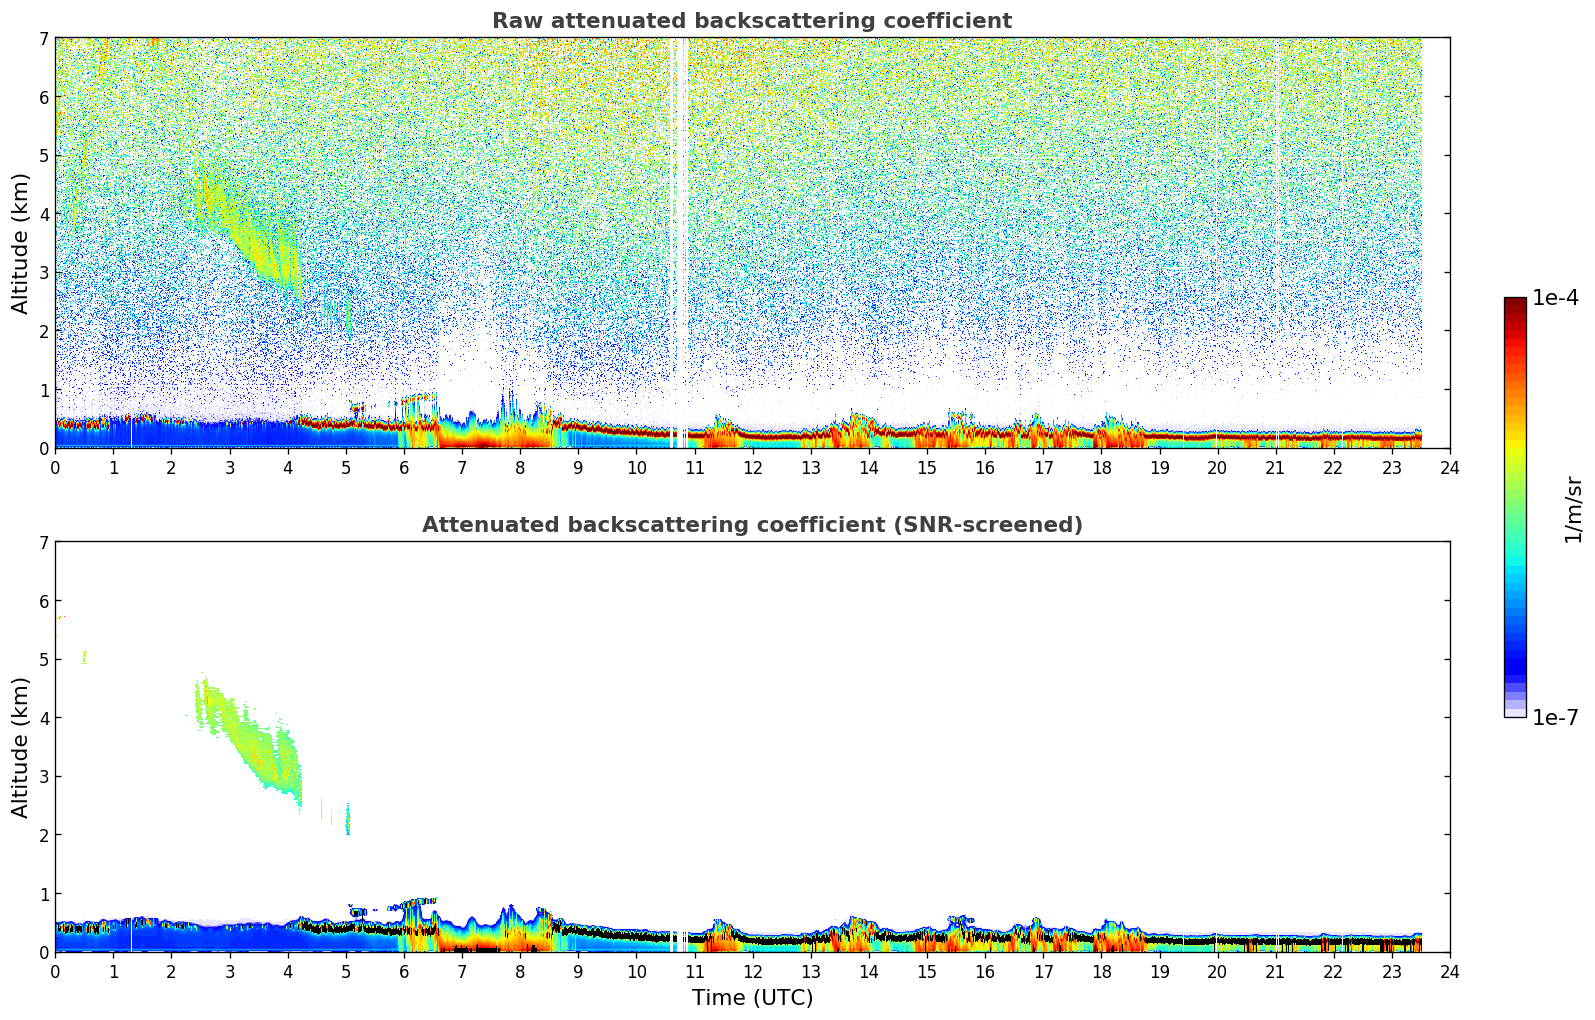Pick the dark blue band of the colorbar
Viewport: 1595px width, 1020px height.
click(x=1514, y=660)
